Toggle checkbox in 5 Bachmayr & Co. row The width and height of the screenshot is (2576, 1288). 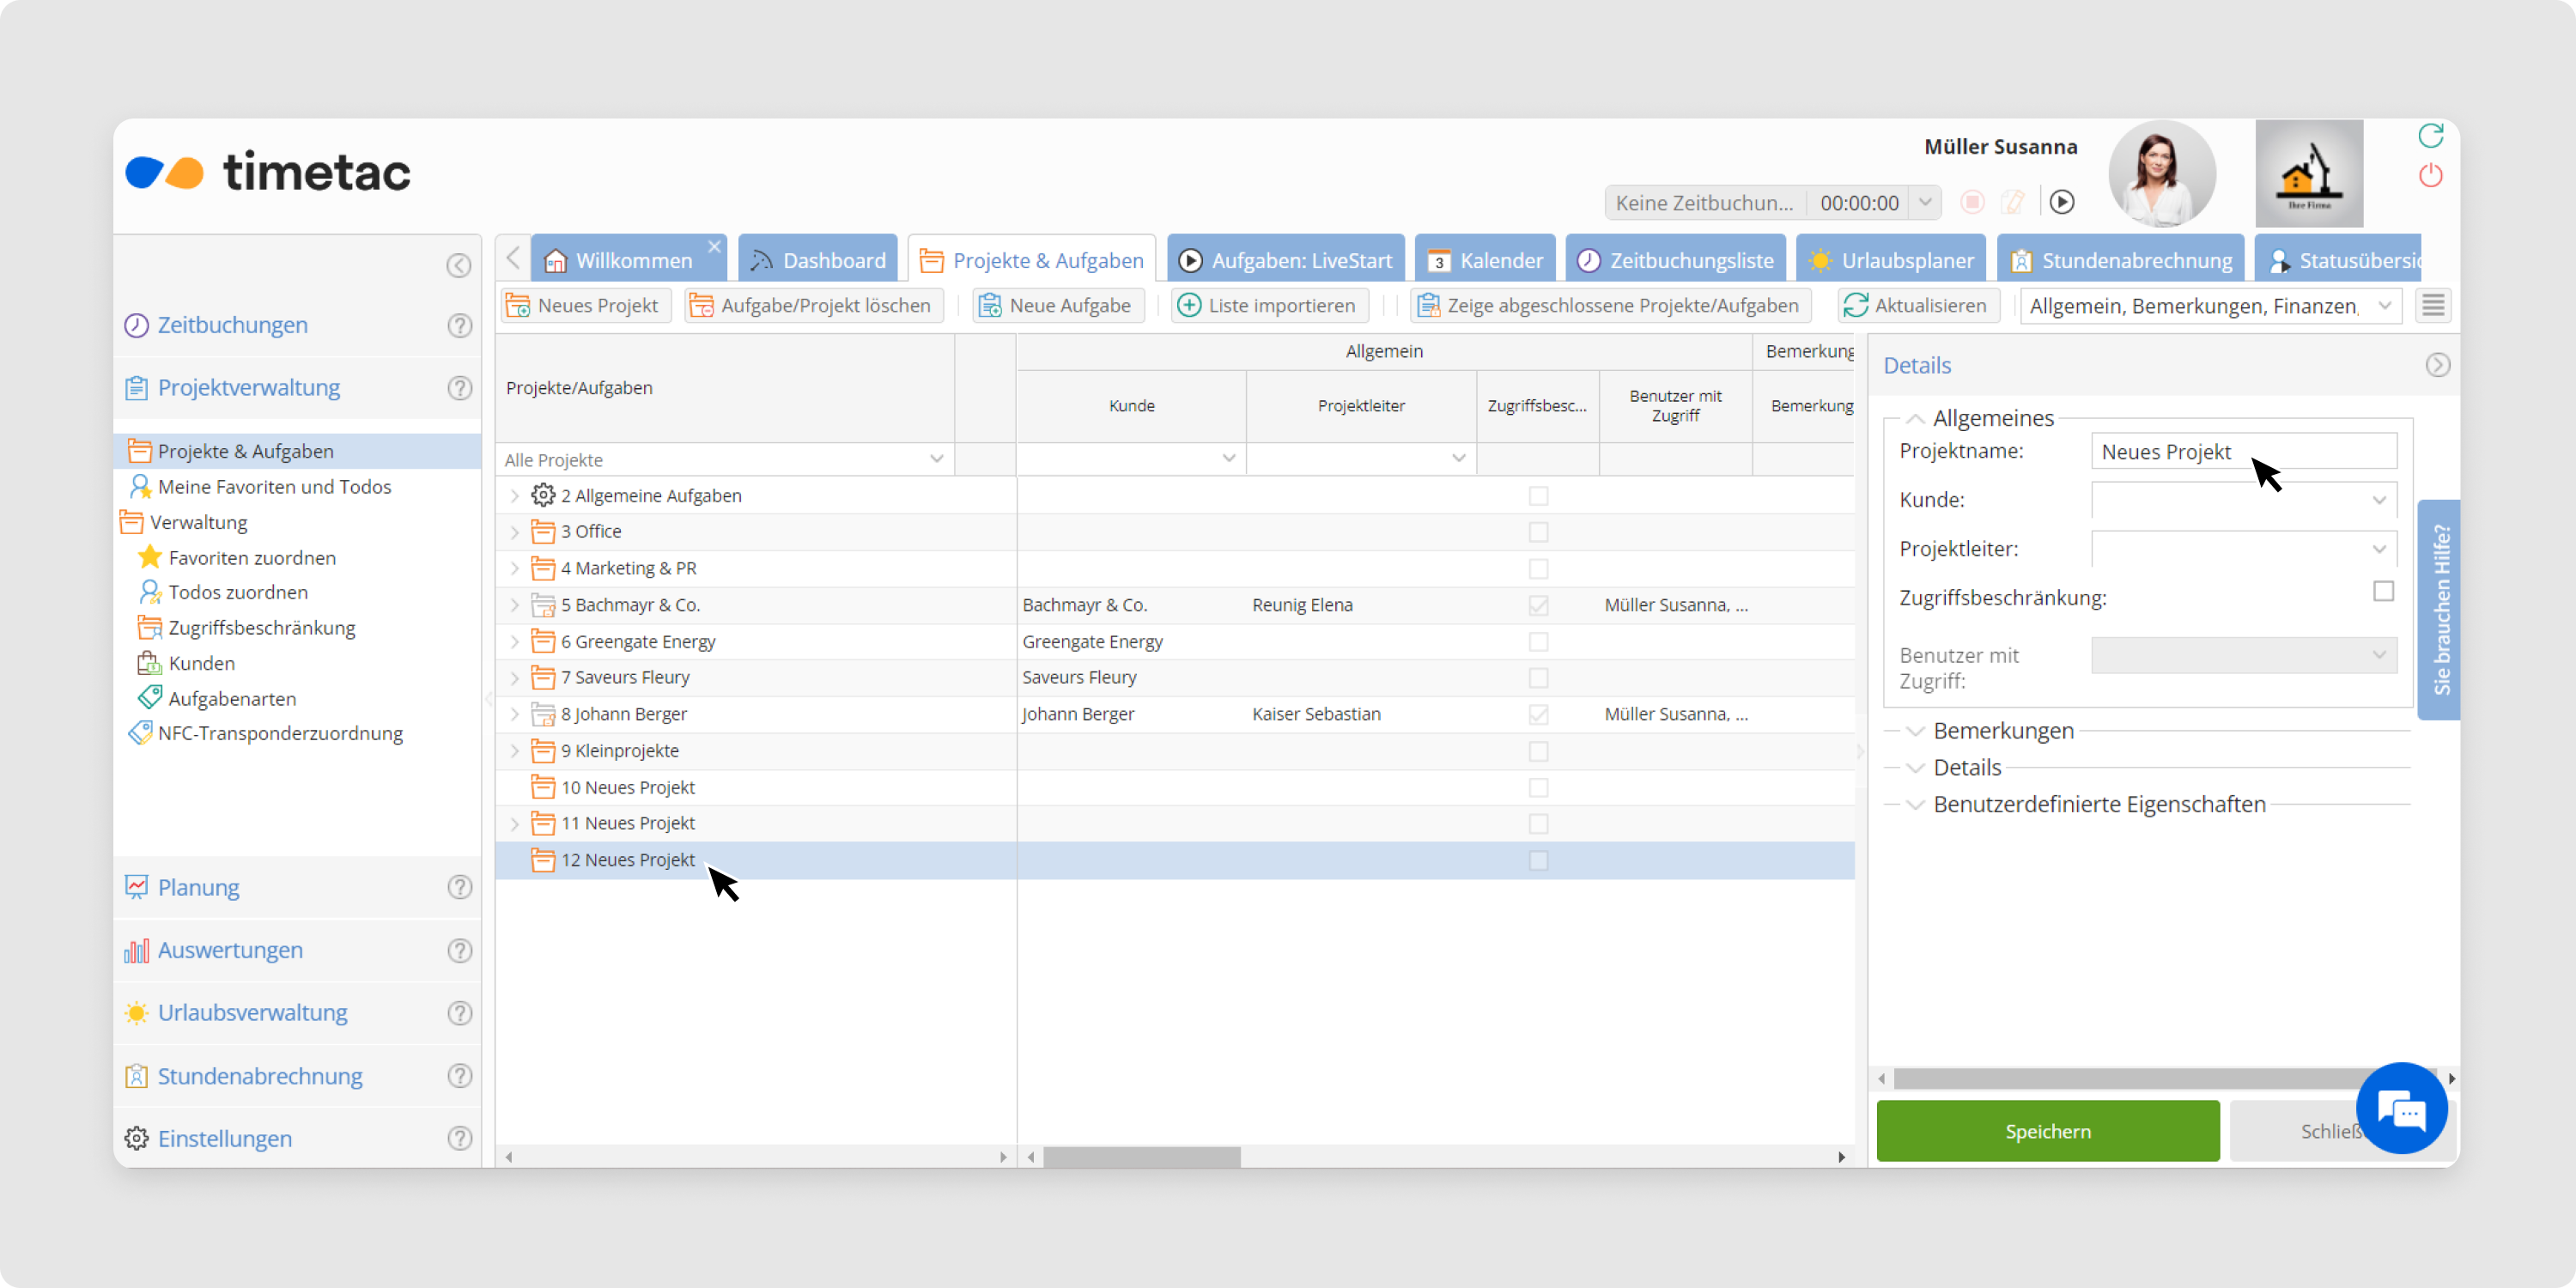tap(1538, 605)
